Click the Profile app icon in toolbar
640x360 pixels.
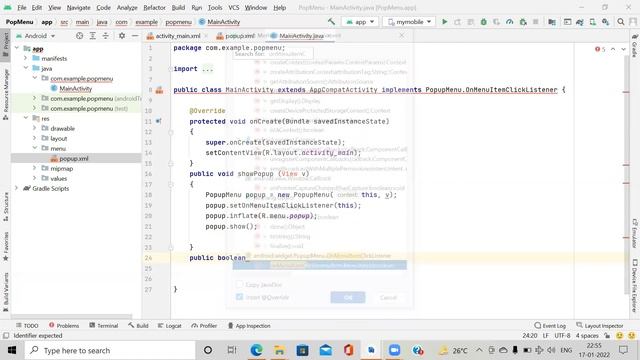point(510,22)
